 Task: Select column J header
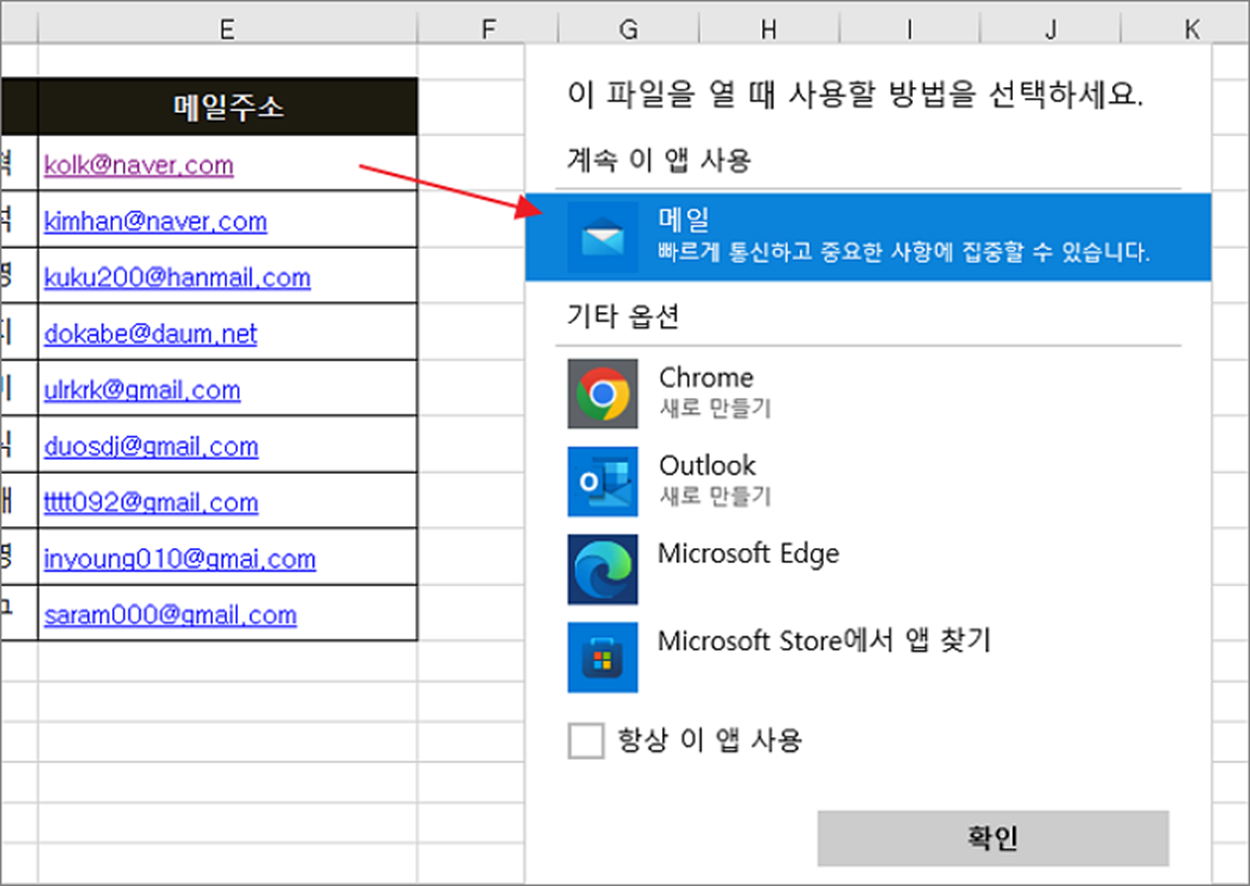(1050, 29)
